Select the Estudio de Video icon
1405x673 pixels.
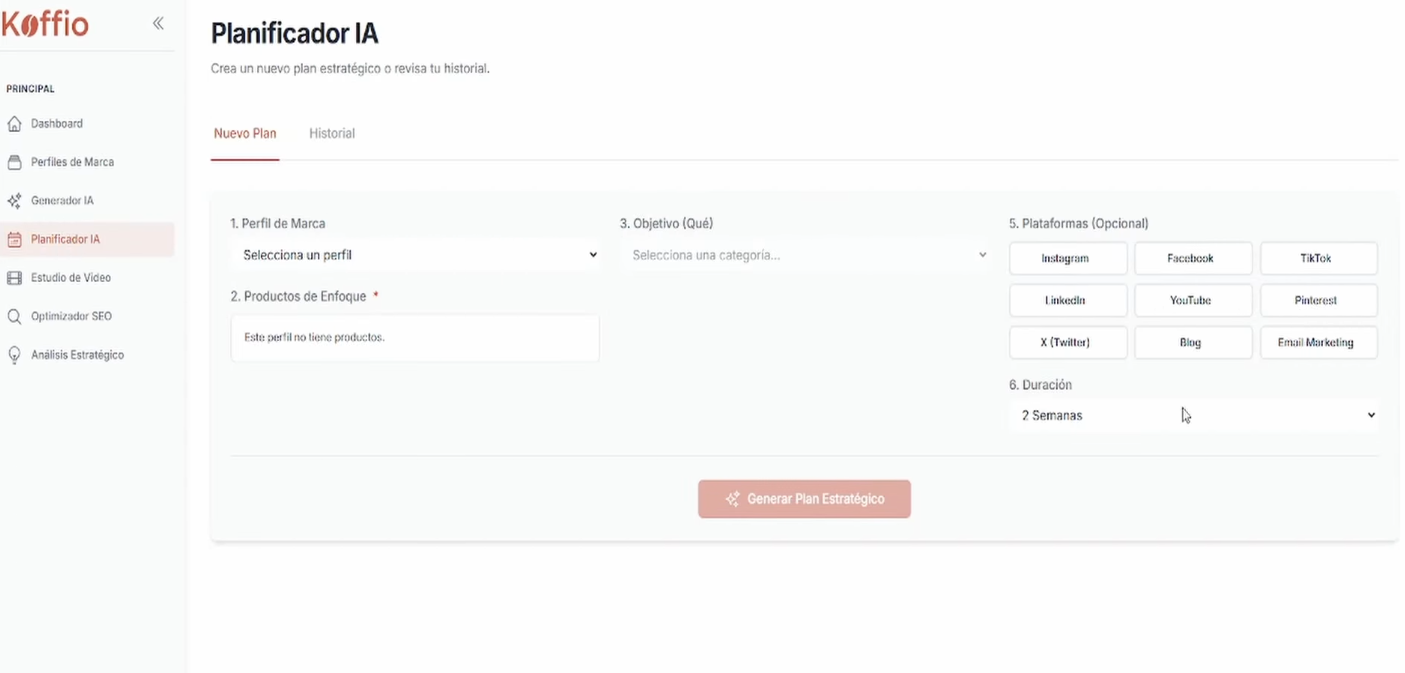click(14, 277)
